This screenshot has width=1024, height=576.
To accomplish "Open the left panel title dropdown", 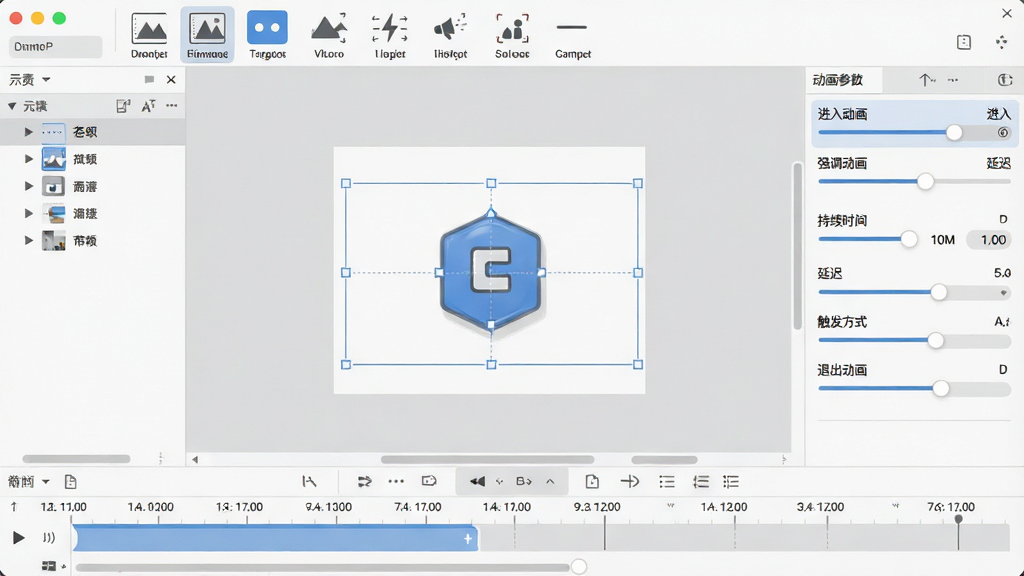I will click(46, 80).
